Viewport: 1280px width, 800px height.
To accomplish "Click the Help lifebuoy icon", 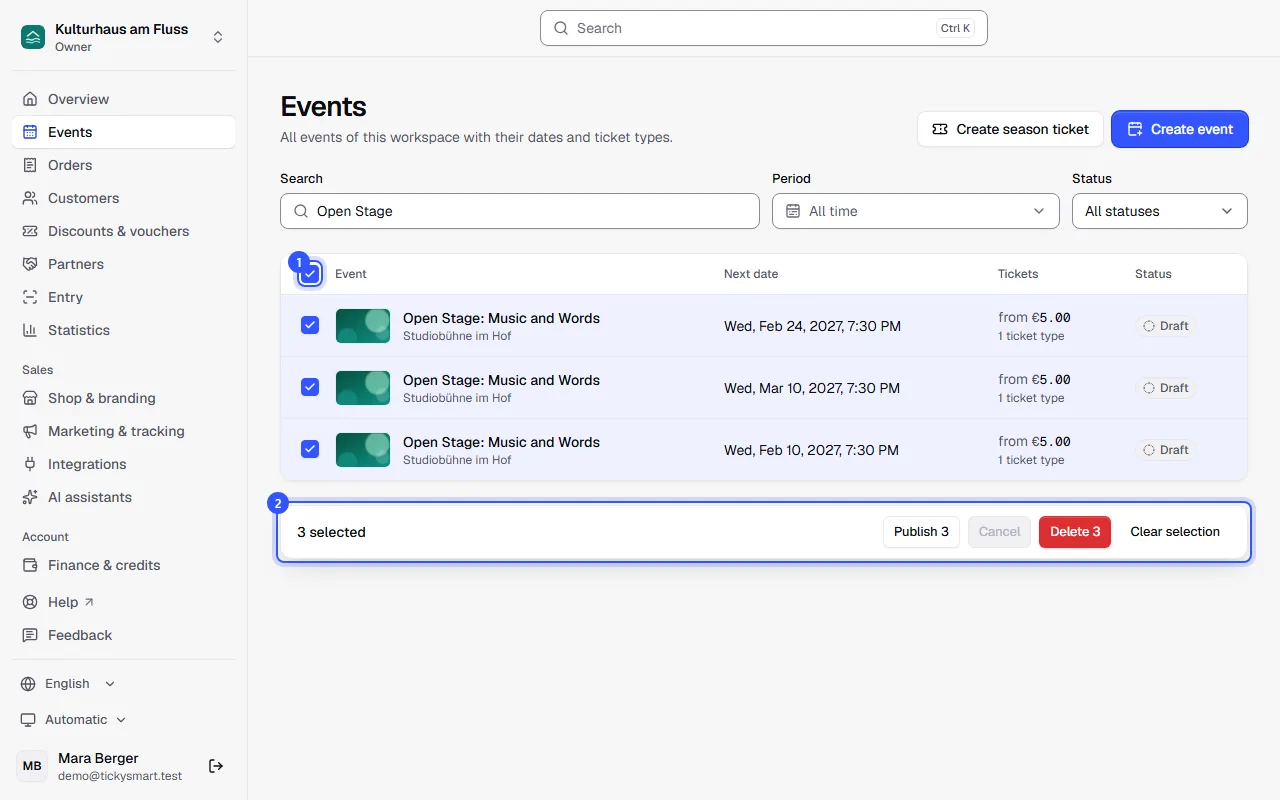I will (30, 602).
